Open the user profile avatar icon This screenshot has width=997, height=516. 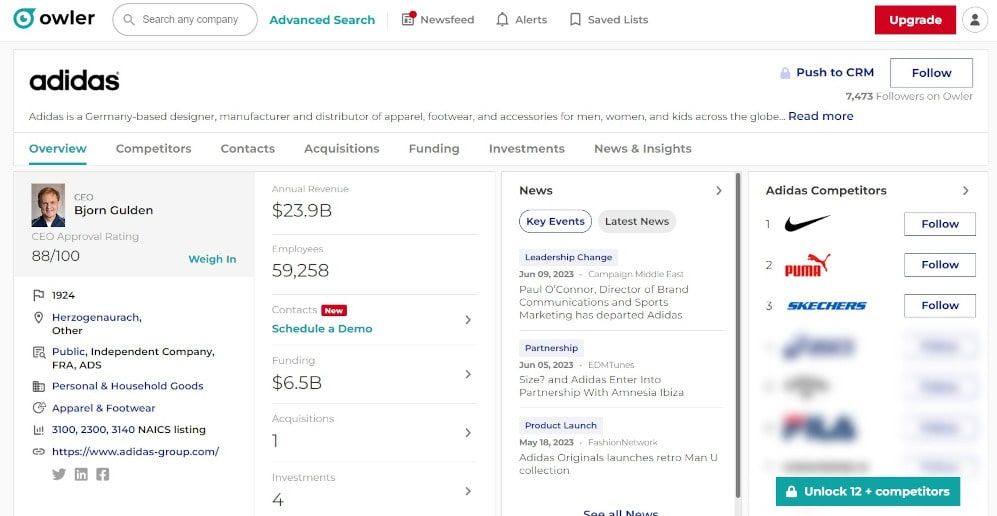point(973,19)
